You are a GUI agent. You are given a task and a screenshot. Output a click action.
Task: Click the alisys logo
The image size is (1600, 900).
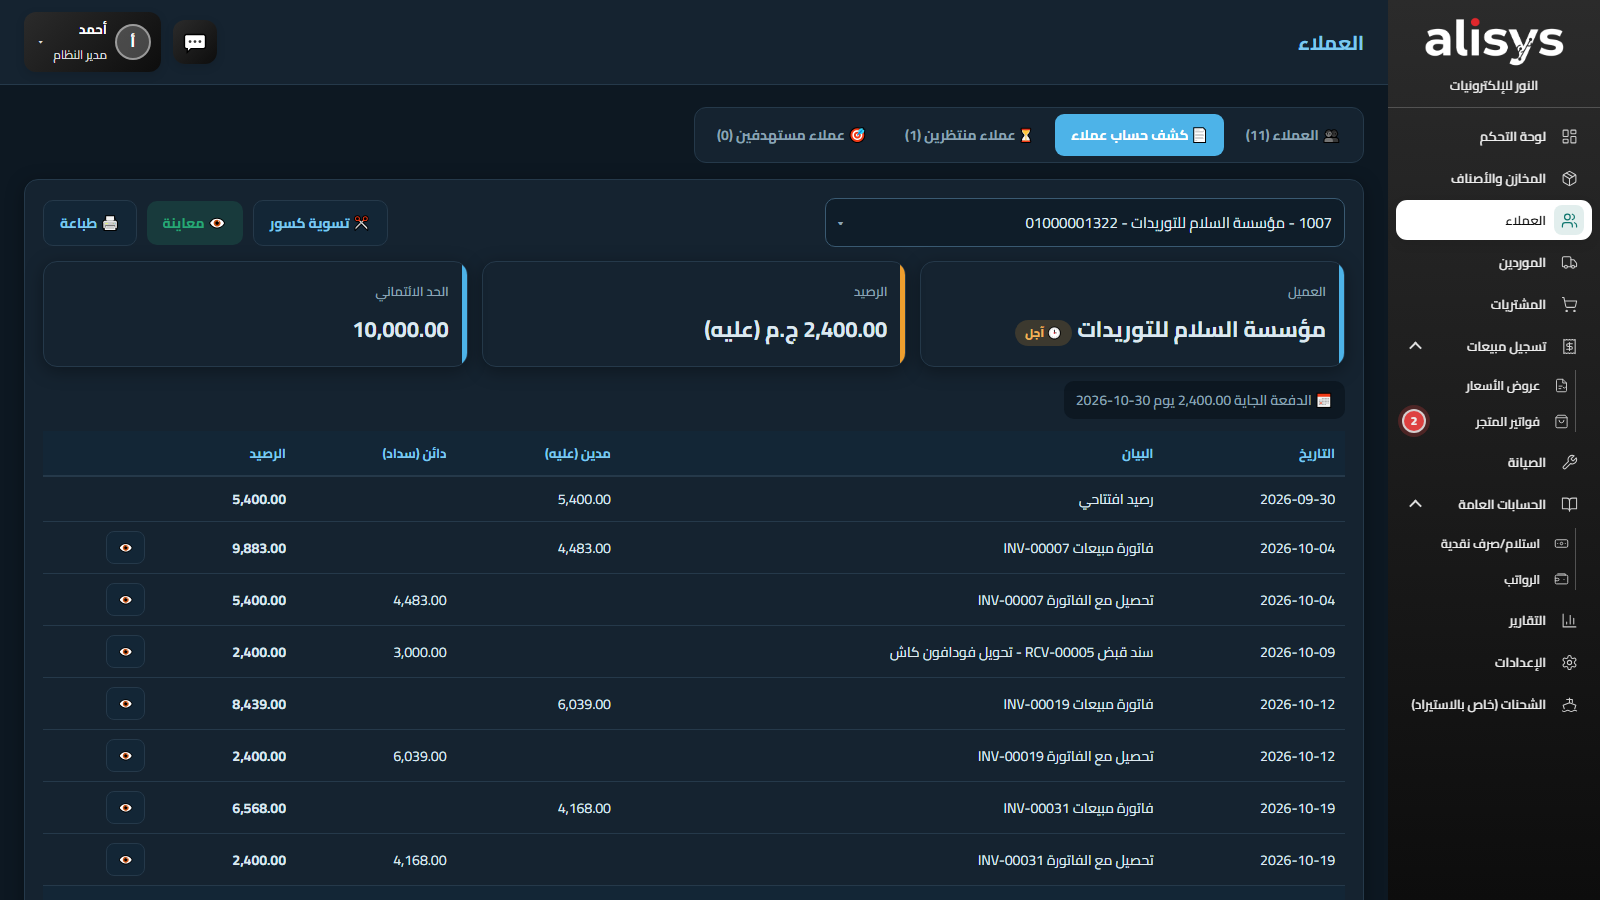(x=1494, y=41)
